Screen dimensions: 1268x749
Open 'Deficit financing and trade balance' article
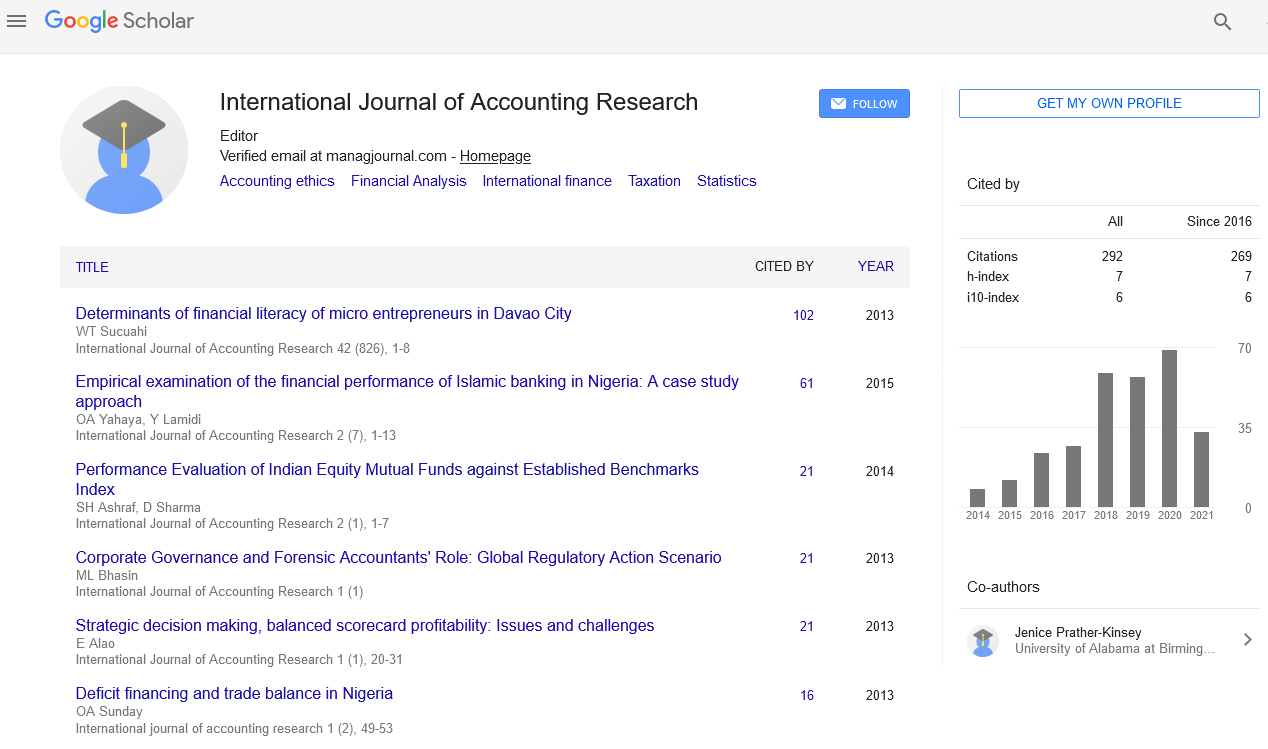(234, 693)
